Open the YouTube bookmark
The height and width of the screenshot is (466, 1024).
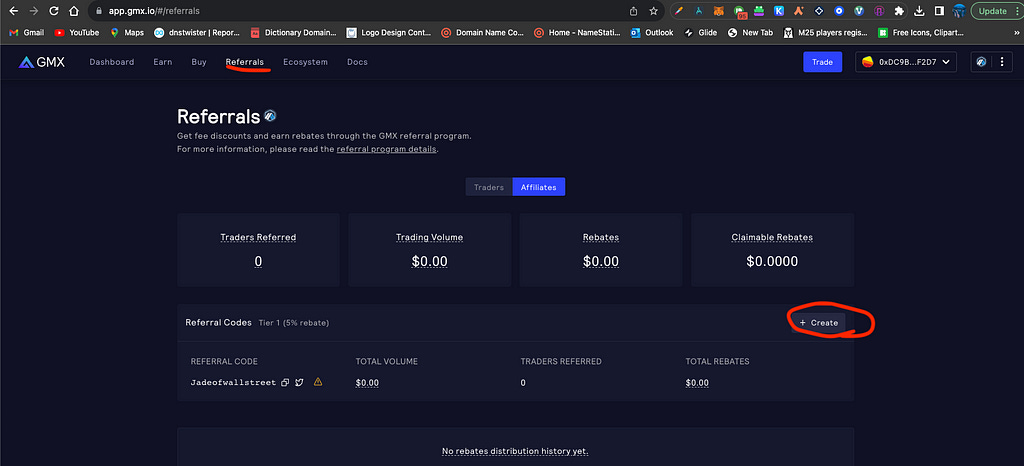[x=77, y=32]
